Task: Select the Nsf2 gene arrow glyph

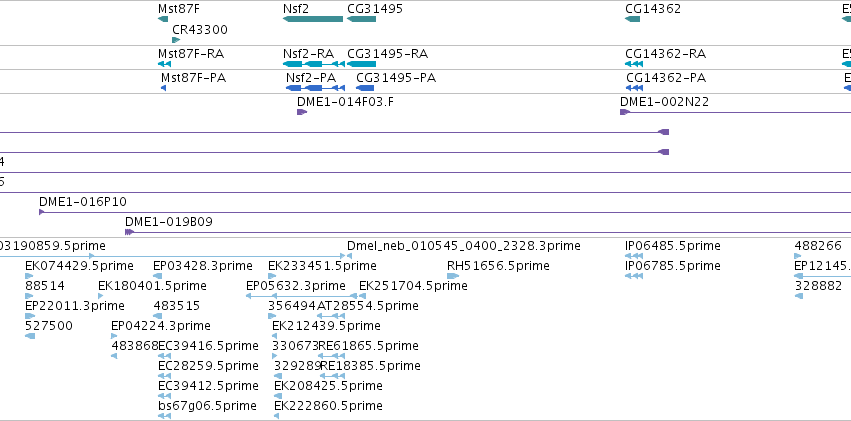Action: [313, 19]
